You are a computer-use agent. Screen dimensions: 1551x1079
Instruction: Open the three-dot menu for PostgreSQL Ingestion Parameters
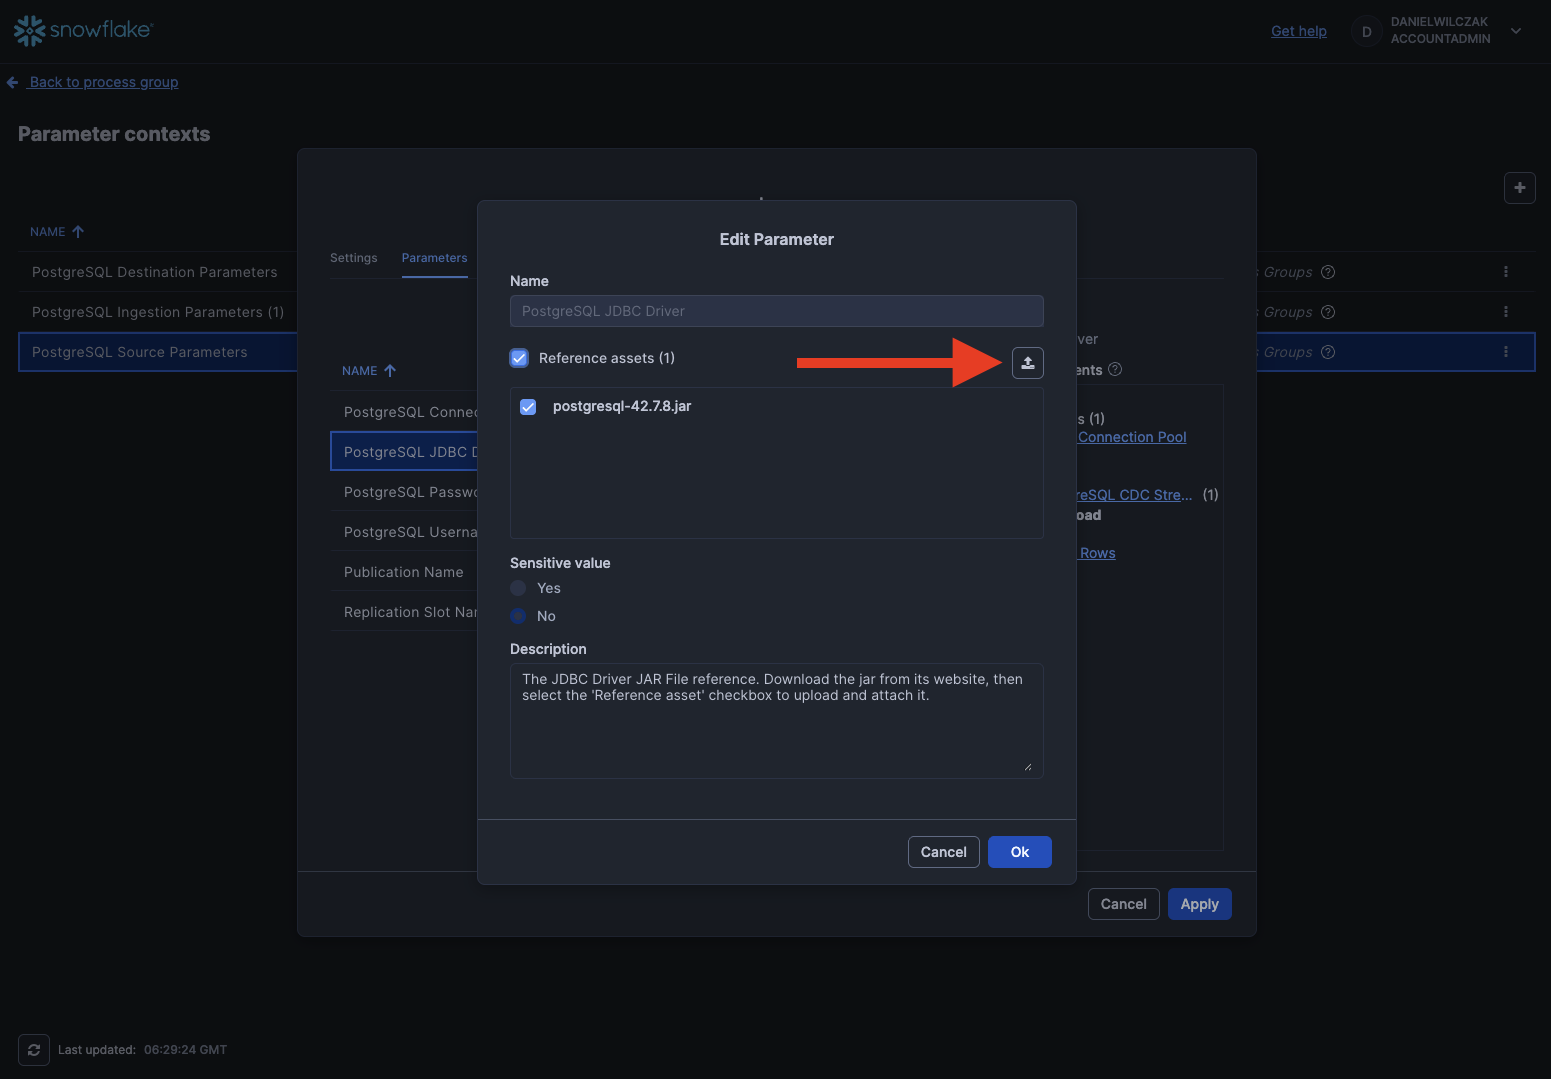tap(1505, 312)
